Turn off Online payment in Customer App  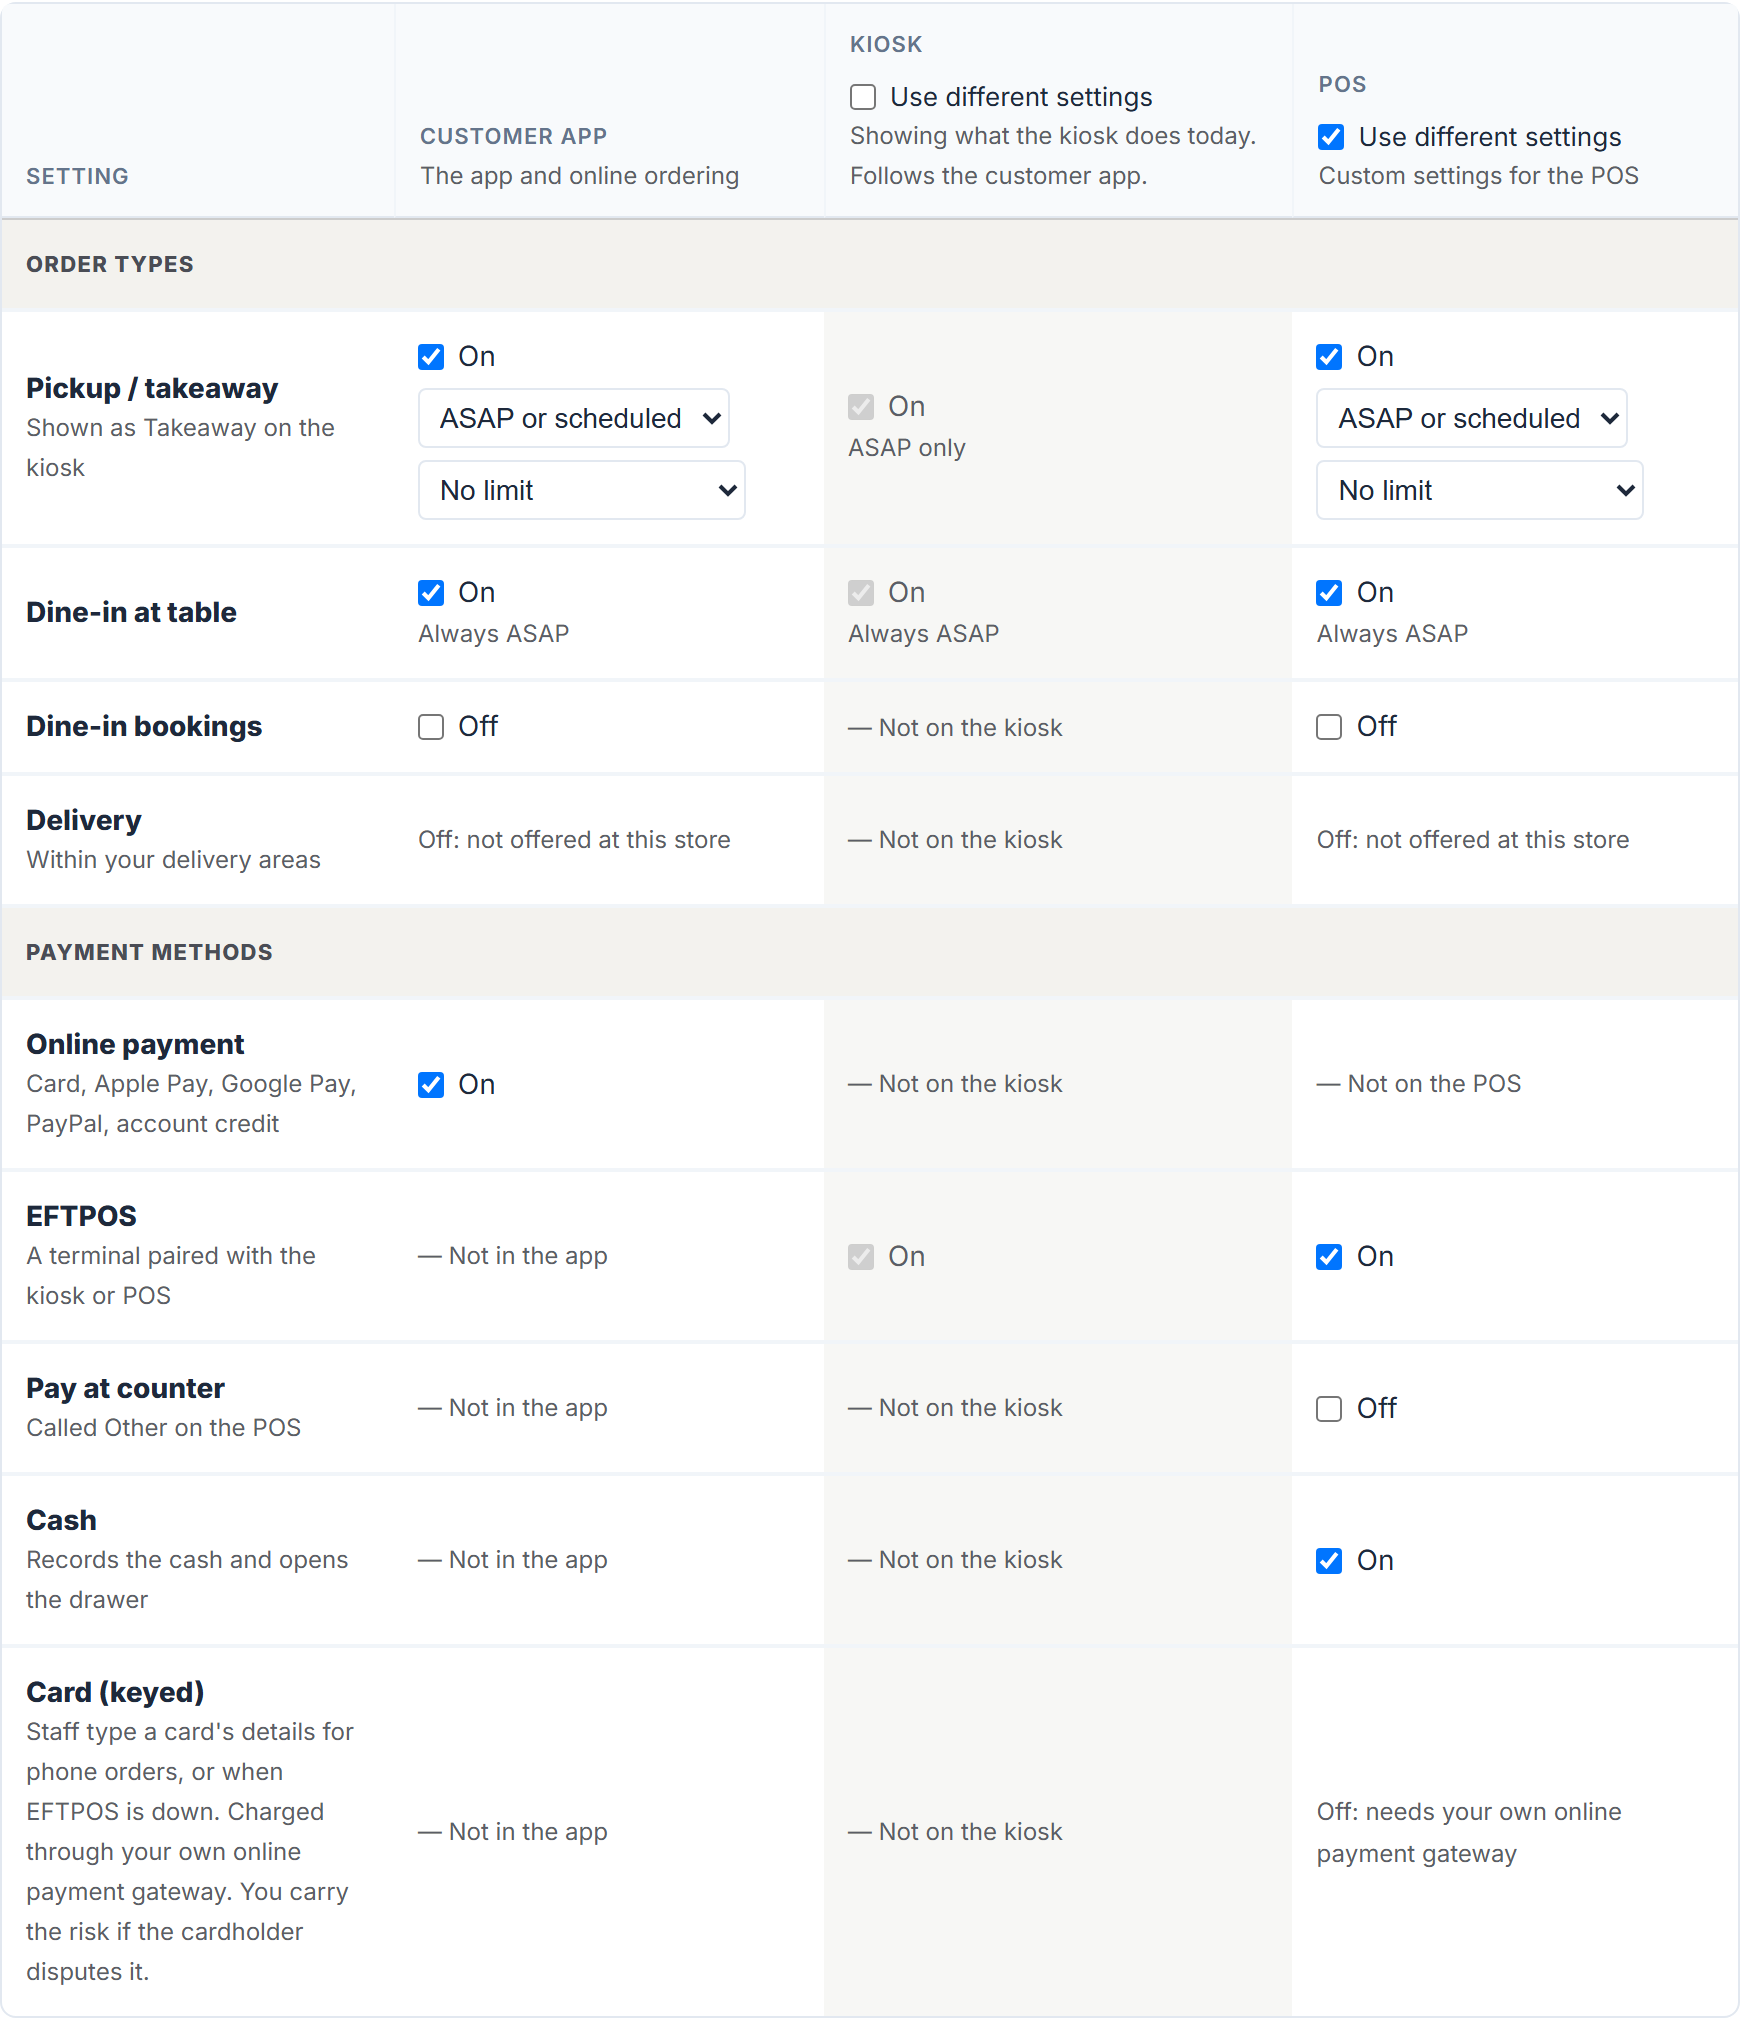431,1085
